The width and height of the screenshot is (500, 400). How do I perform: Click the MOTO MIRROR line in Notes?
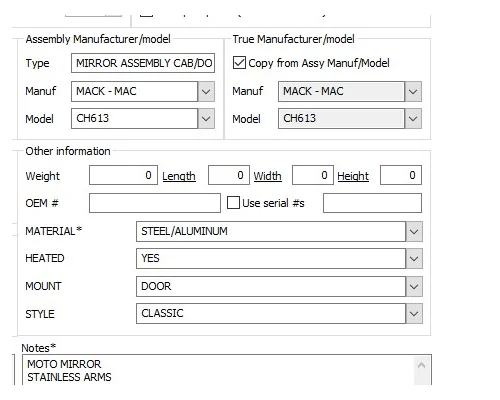click(x=64, y=364)
